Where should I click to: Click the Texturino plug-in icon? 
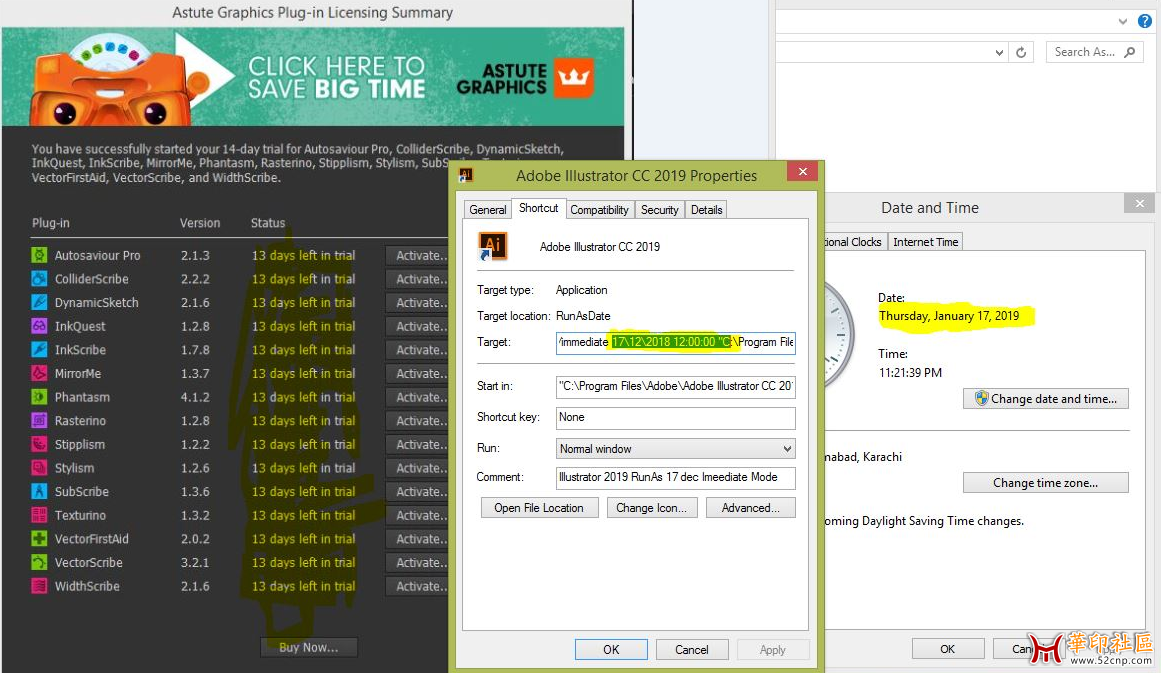point(39,515)
